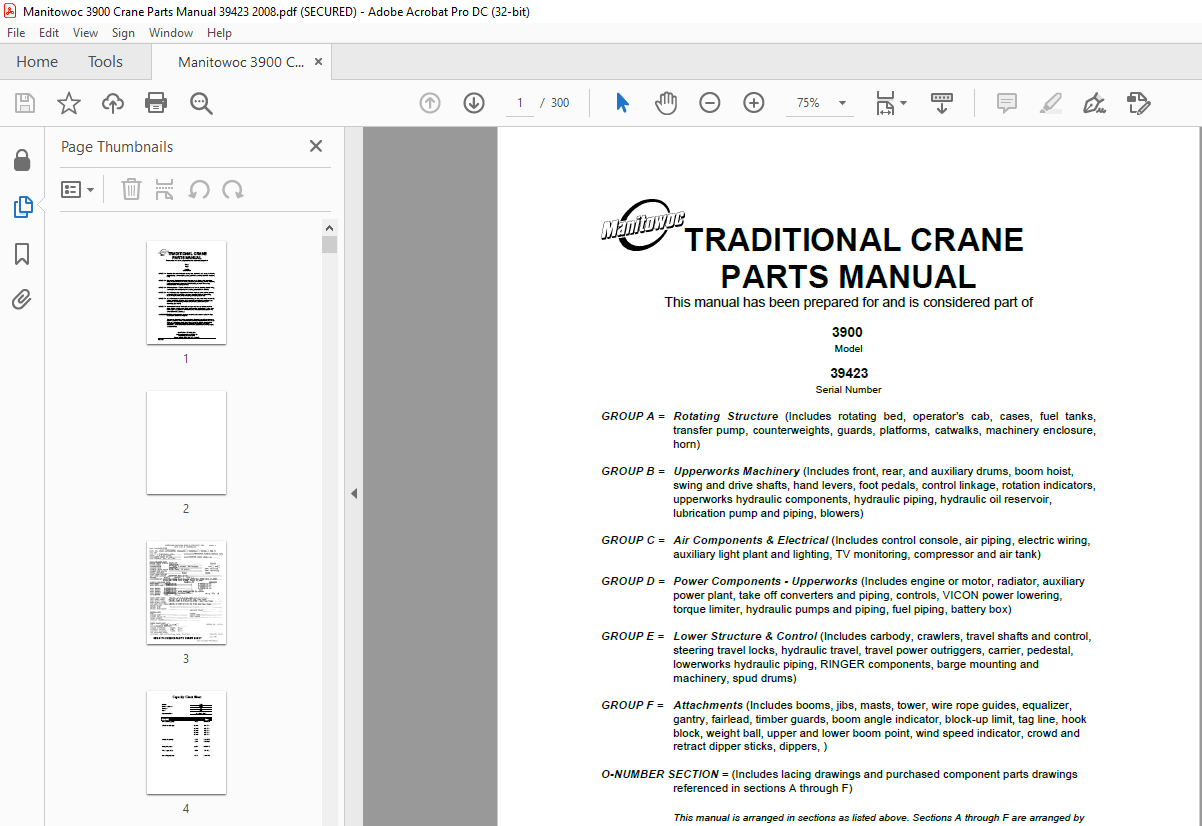The height and width of the screenshot is (826, 1202).
Task: Print the document with the printer icon
Action: tap(156, 103)
